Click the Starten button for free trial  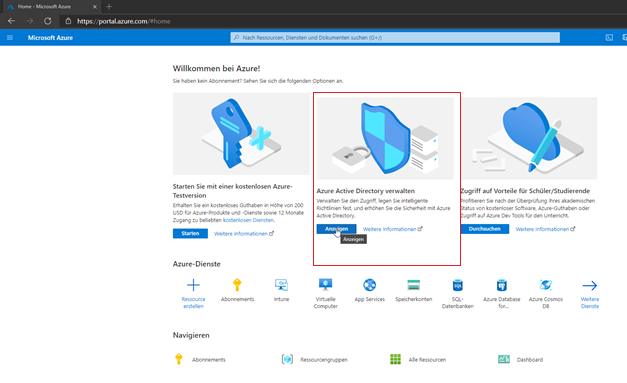click(x=190, y=233)
